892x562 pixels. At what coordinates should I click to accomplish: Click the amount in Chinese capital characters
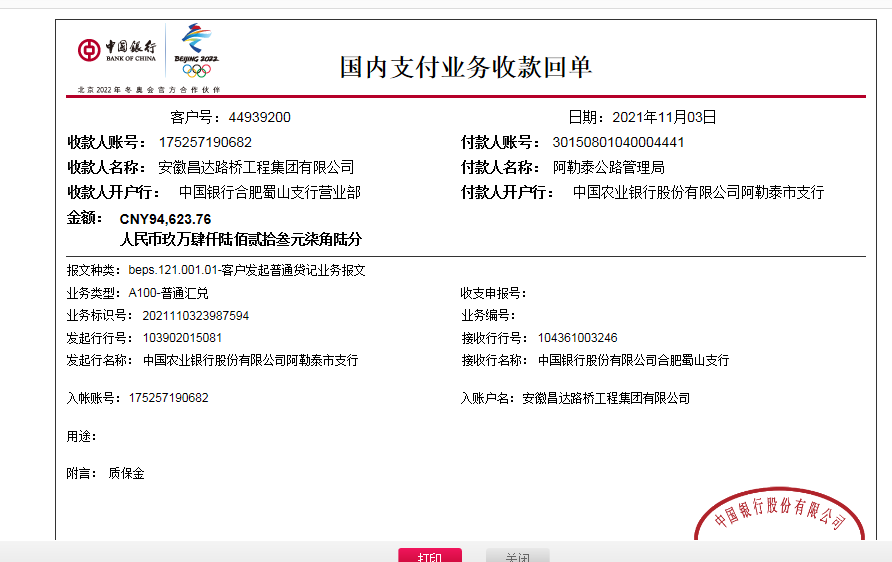click(240, 240)
